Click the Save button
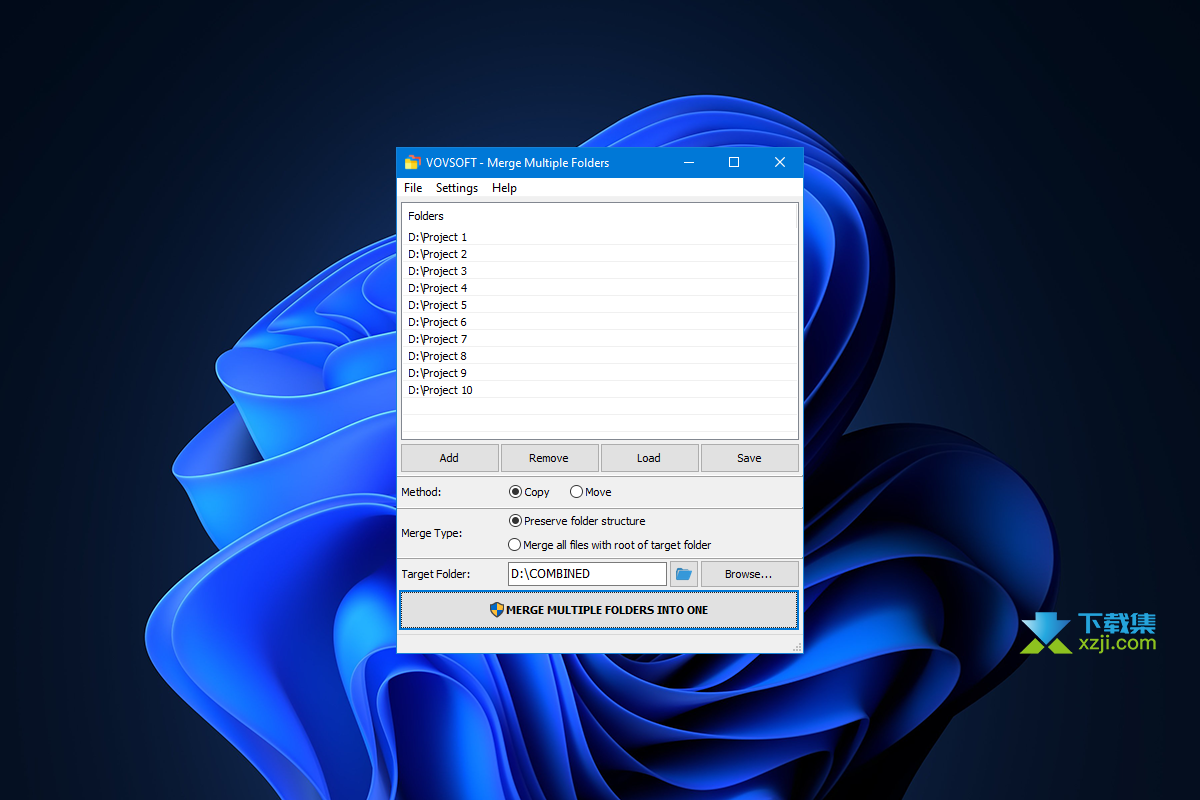 [x=749, y=458]
